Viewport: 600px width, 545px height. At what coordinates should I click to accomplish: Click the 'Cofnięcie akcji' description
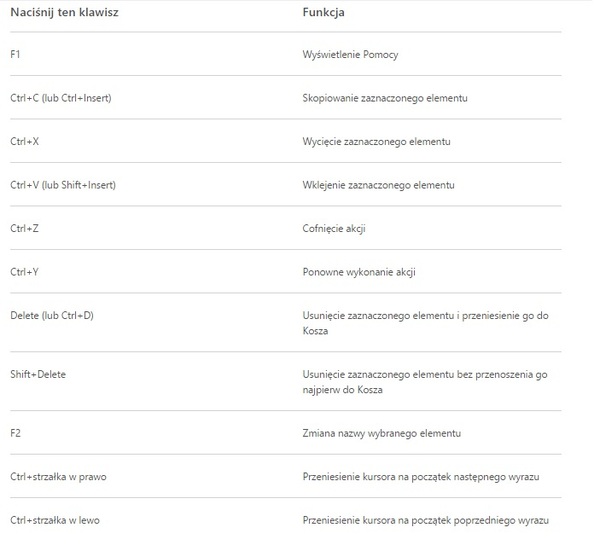[334, 228]
